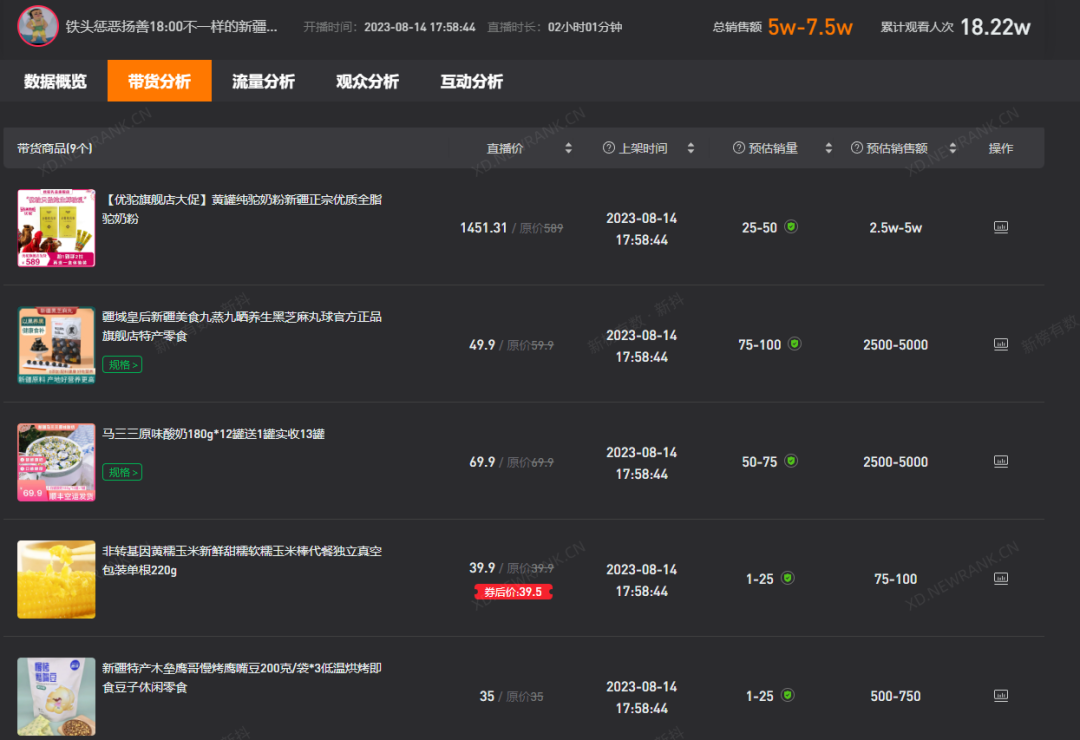The height and width of the screenshot is (740, 1080).
Task: Open chart icon for 糯玉米 row
Action: tap(1001, 578)
